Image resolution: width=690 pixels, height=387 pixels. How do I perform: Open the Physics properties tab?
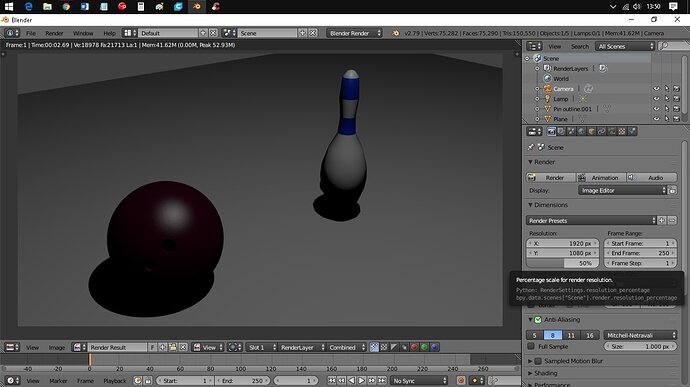click(632, 131)
